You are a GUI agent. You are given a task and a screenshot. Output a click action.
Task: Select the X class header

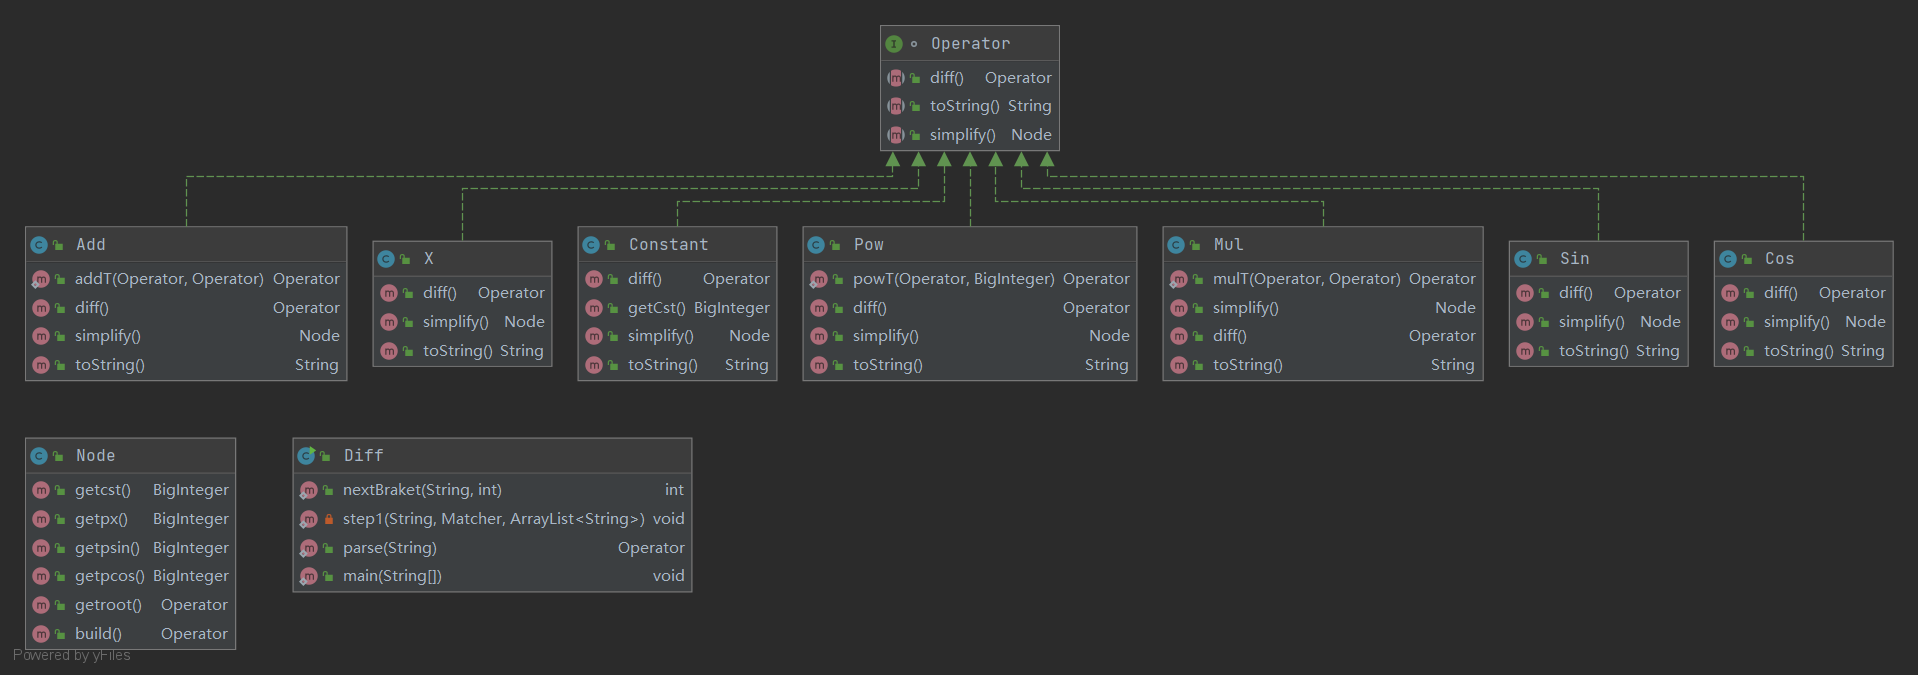(x=428, y=259)
